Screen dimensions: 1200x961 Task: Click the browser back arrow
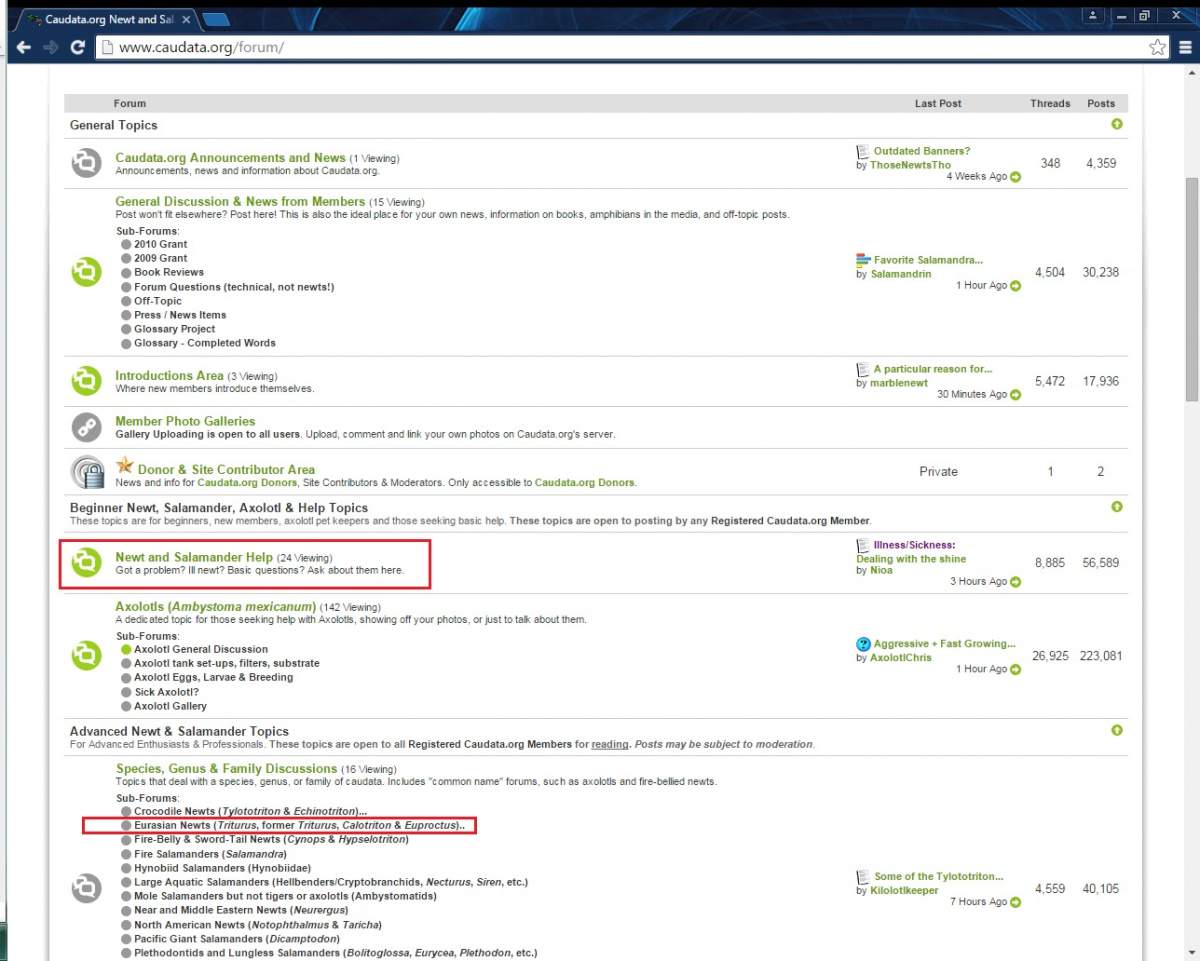(x=23, y=47)
